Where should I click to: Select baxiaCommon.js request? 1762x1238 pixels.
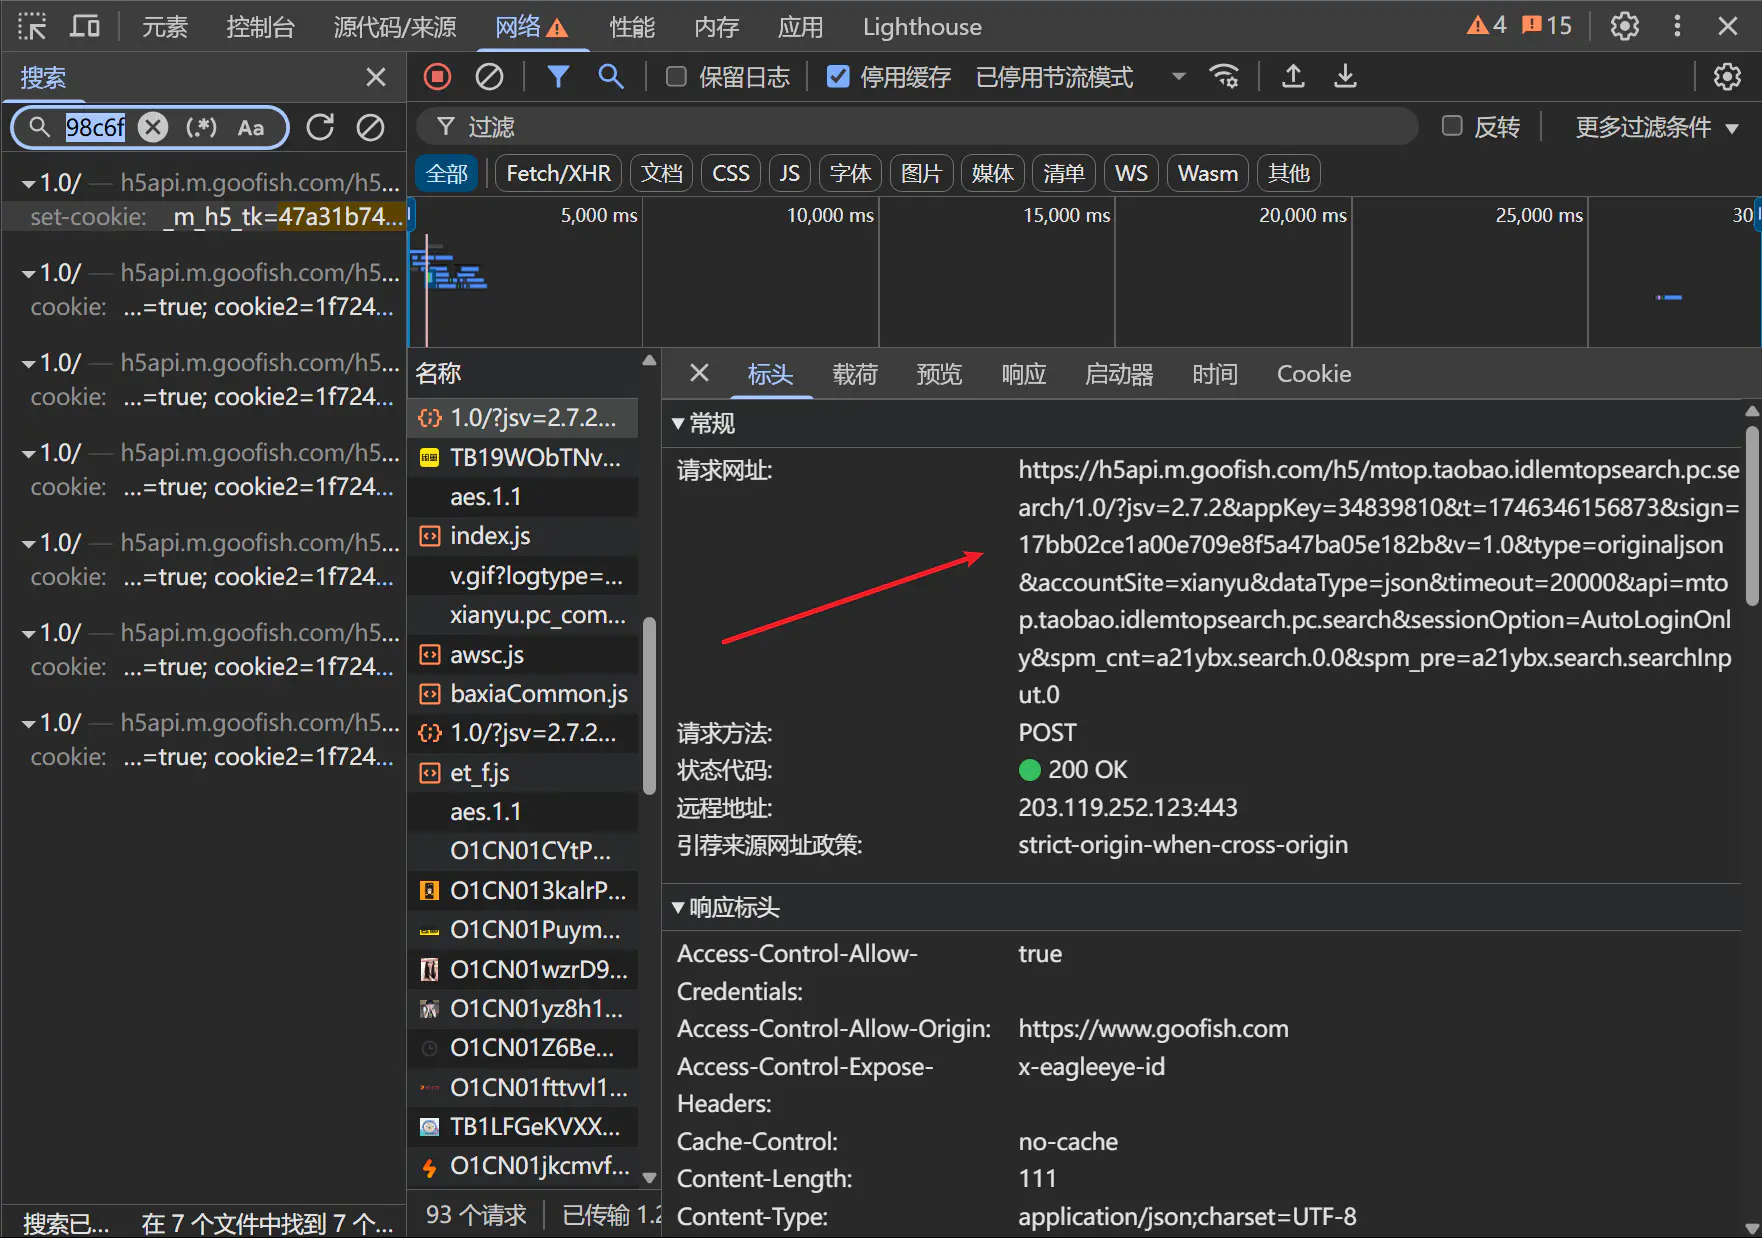point(538,694)
